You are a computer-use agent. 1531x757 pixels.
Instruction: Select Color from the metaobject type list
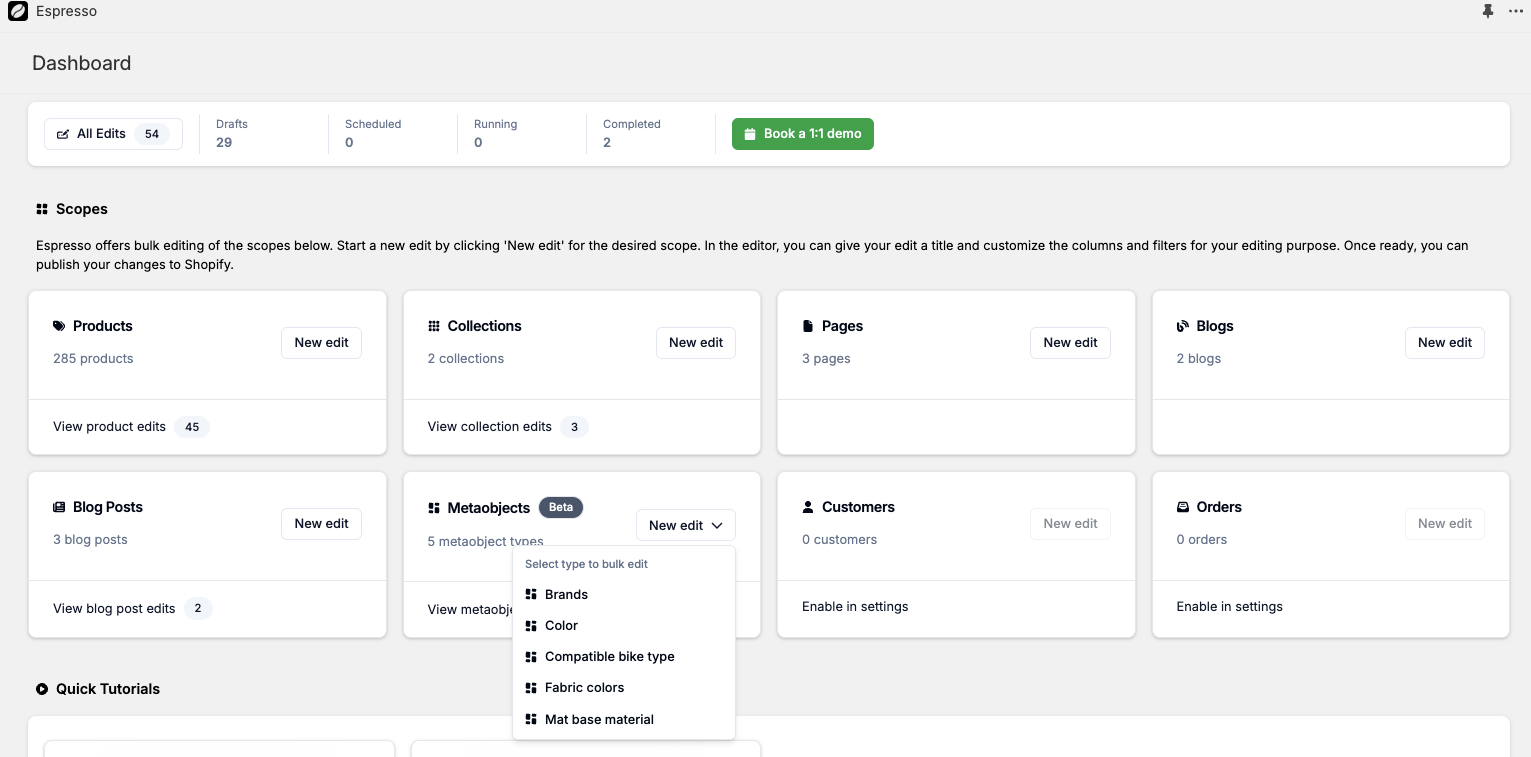[561, 625]
